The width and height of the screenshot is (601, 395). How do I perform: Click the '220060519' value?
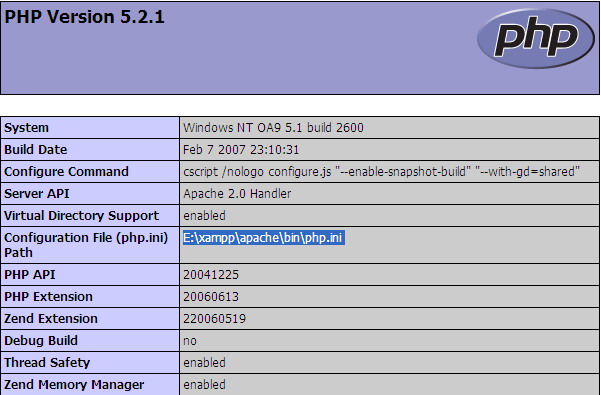[214, 318]
